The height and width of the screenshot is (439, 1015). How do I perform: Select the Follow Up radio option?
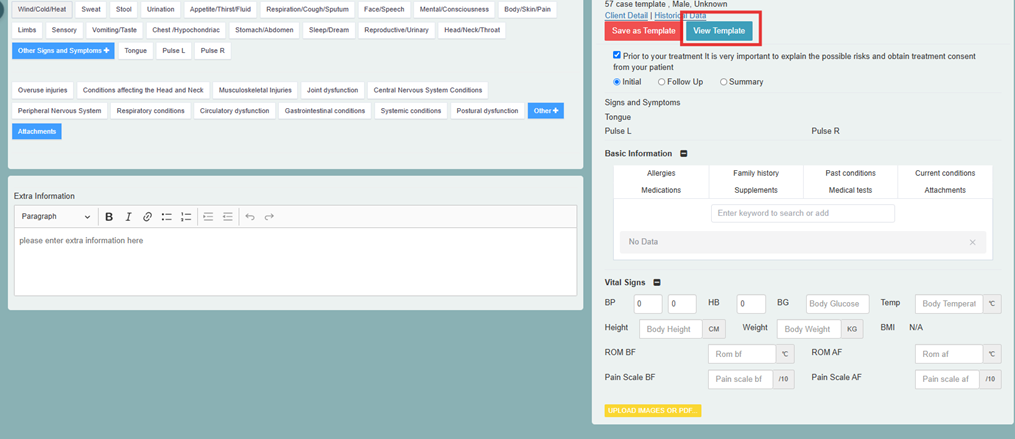click(x=662, y=82)
